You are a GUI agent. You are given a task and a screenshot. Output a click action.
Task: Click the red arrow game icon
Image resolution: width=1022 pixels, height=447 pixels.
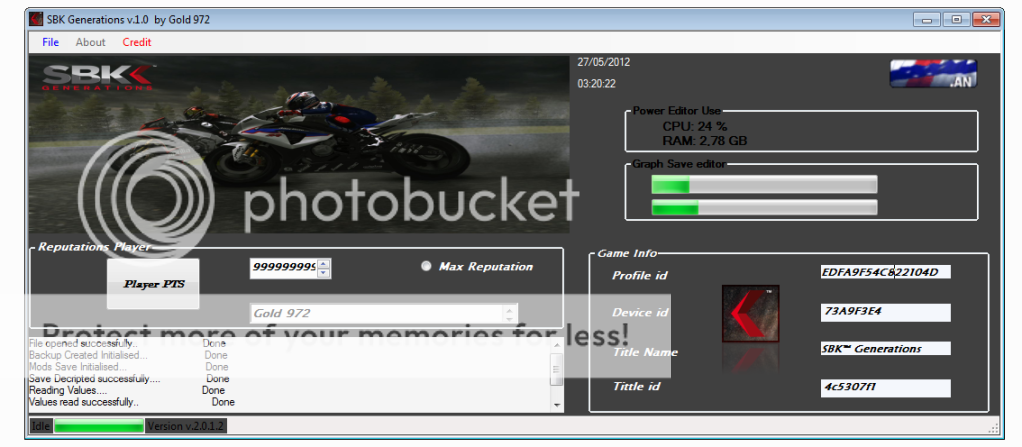coord(751,314)
